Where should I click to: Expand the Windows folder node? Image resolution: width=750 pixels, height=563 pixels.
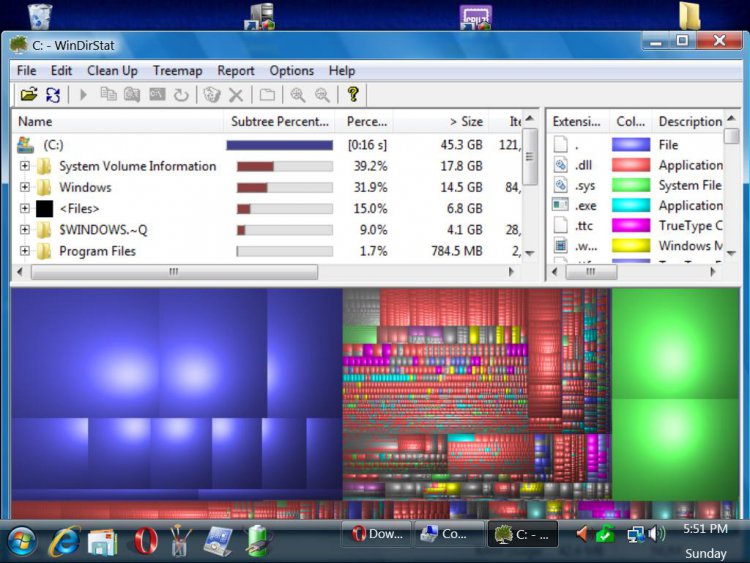click(24, 187)
